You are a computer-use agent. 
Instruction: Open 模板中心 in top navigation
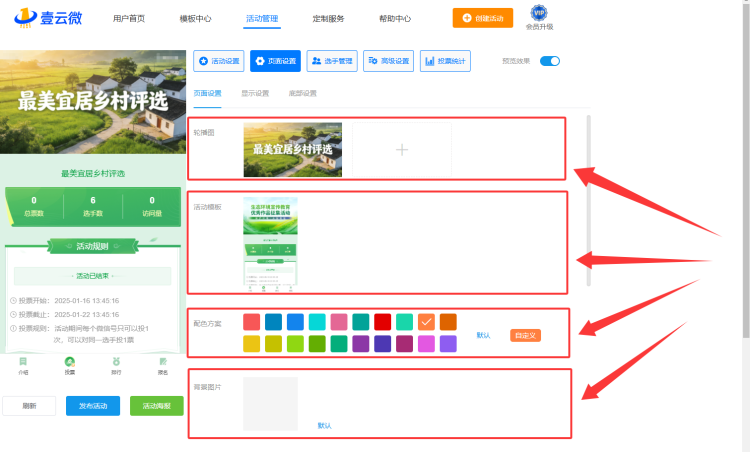[x=195, y=19]
